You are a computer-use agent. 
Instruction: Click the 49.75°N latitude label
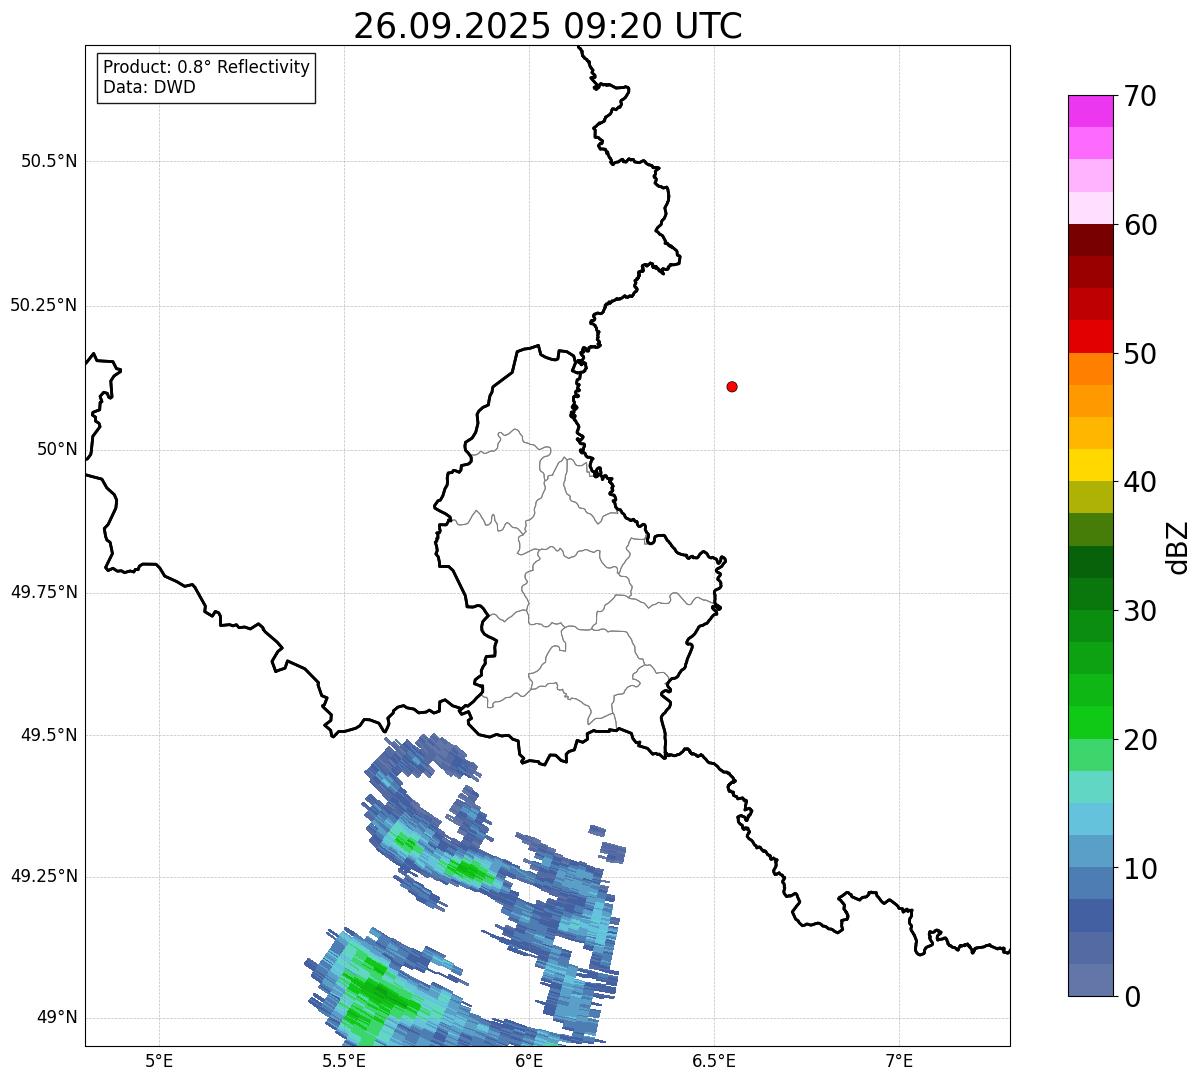(44, 592)
